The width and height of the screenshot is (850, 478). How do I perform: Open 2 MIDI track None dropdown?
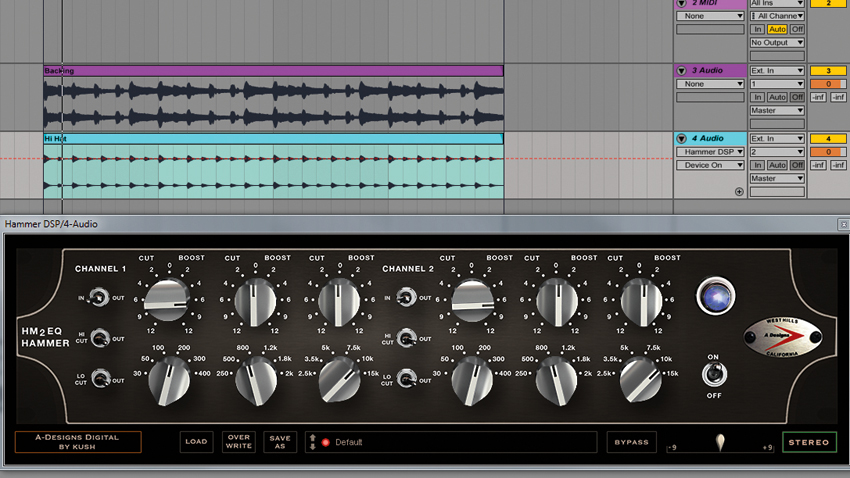(710, 16)
